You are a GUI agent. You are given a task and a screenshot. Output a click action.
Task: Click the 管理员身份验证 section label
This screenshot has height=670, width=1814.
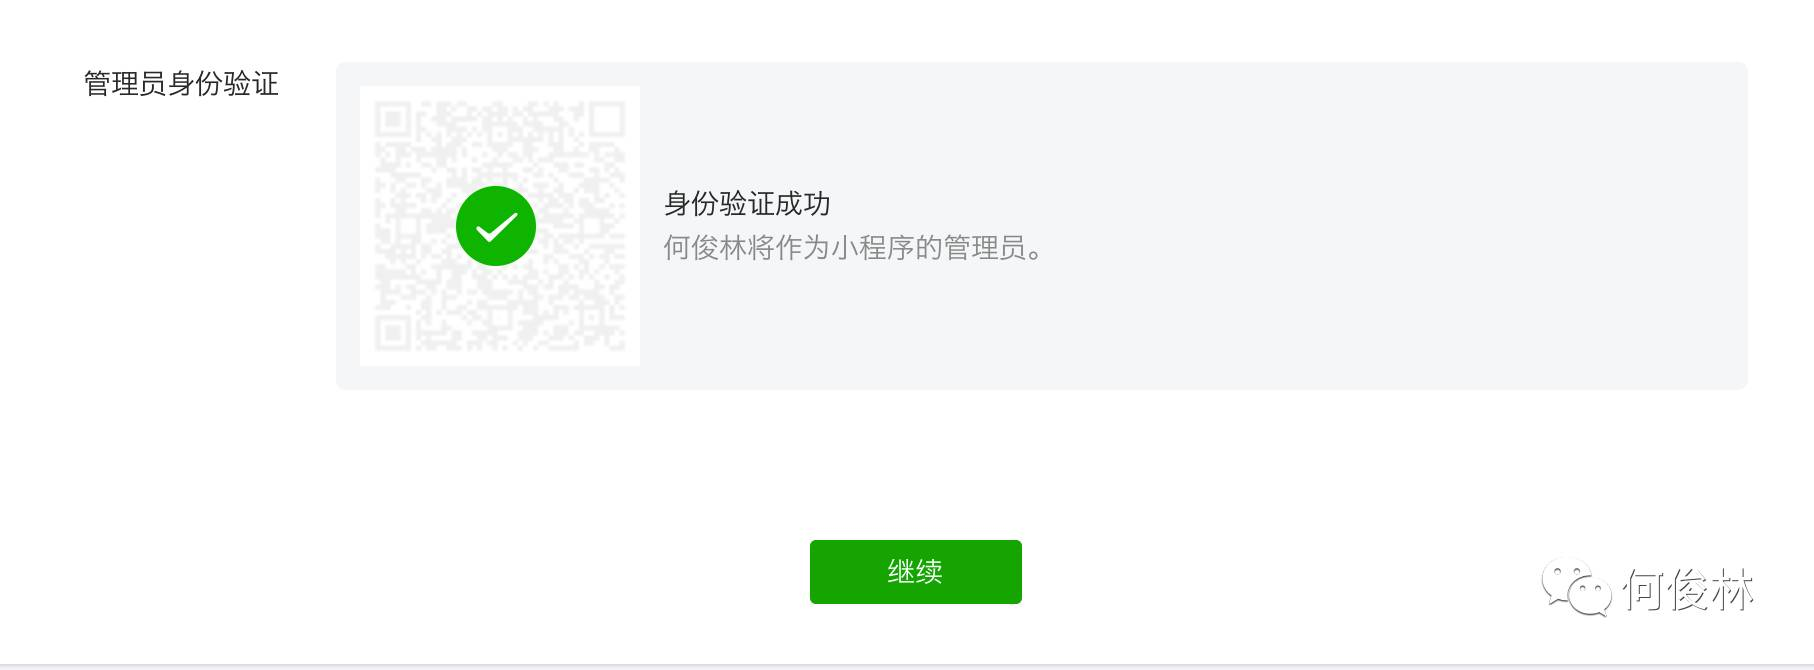tap(181, 84)
